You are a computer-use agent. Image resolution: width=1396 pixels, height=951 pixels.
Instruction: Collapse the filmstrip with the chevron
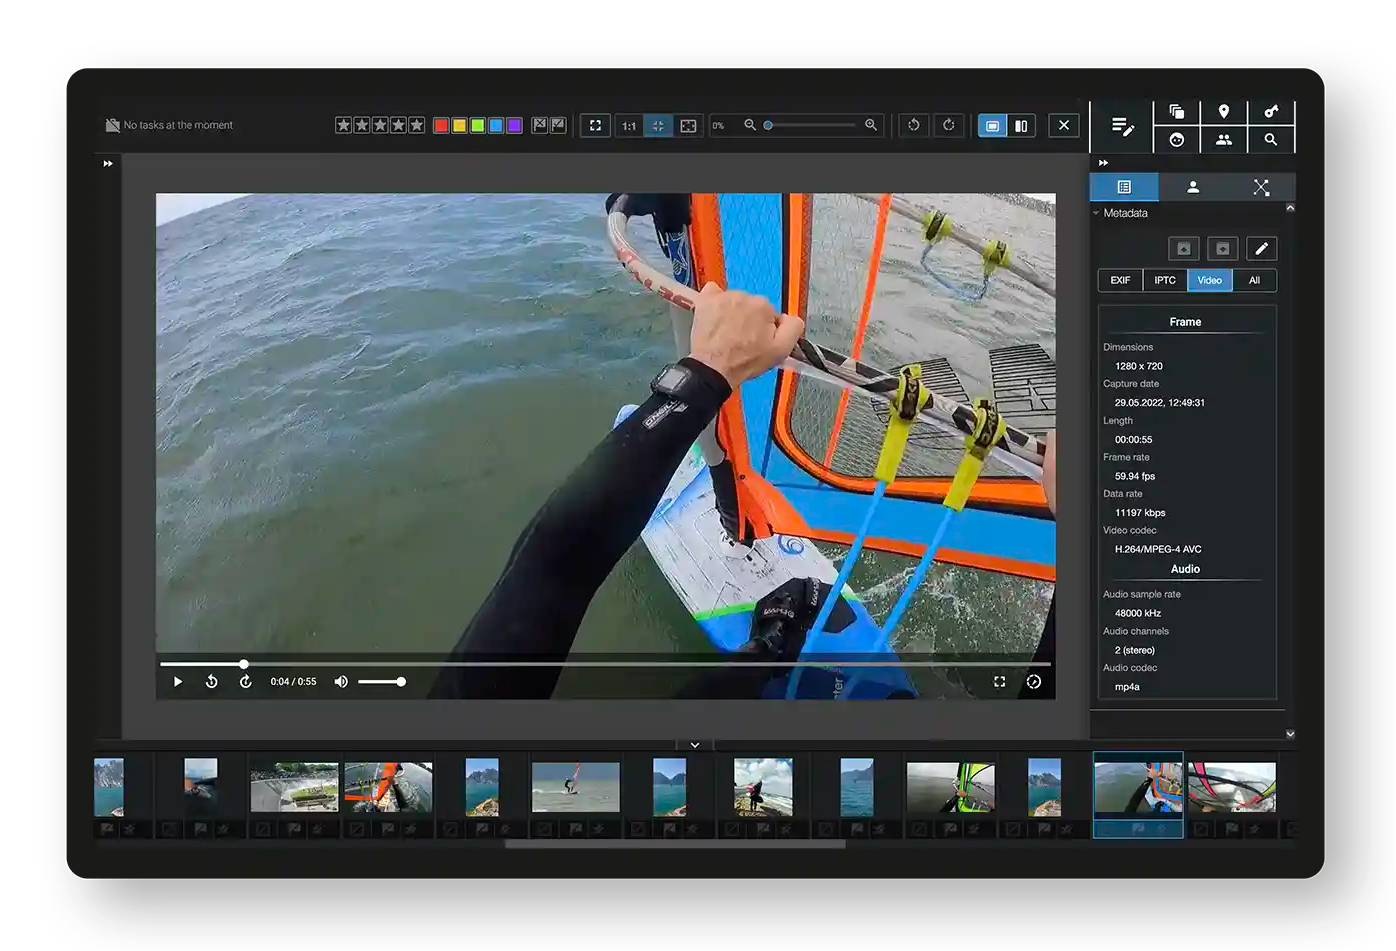coord(695,745)
